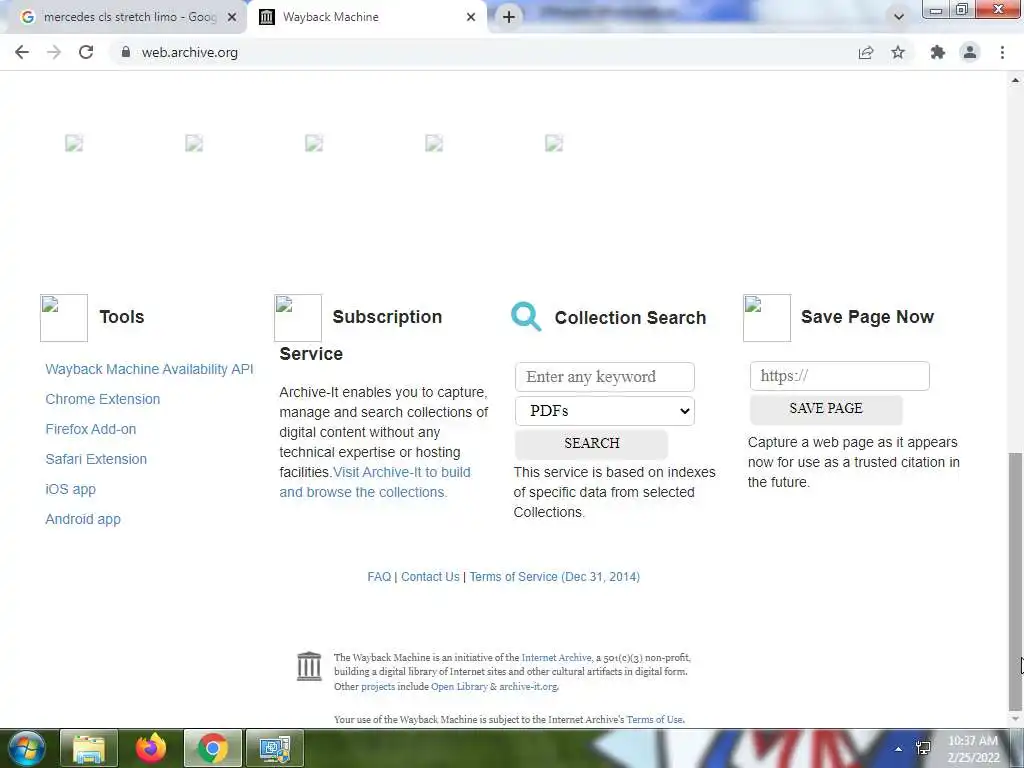The width and height of the screenshot is (1024, 768).
Task: Show hidden system tray icons
Action: (x=899, y=749)
